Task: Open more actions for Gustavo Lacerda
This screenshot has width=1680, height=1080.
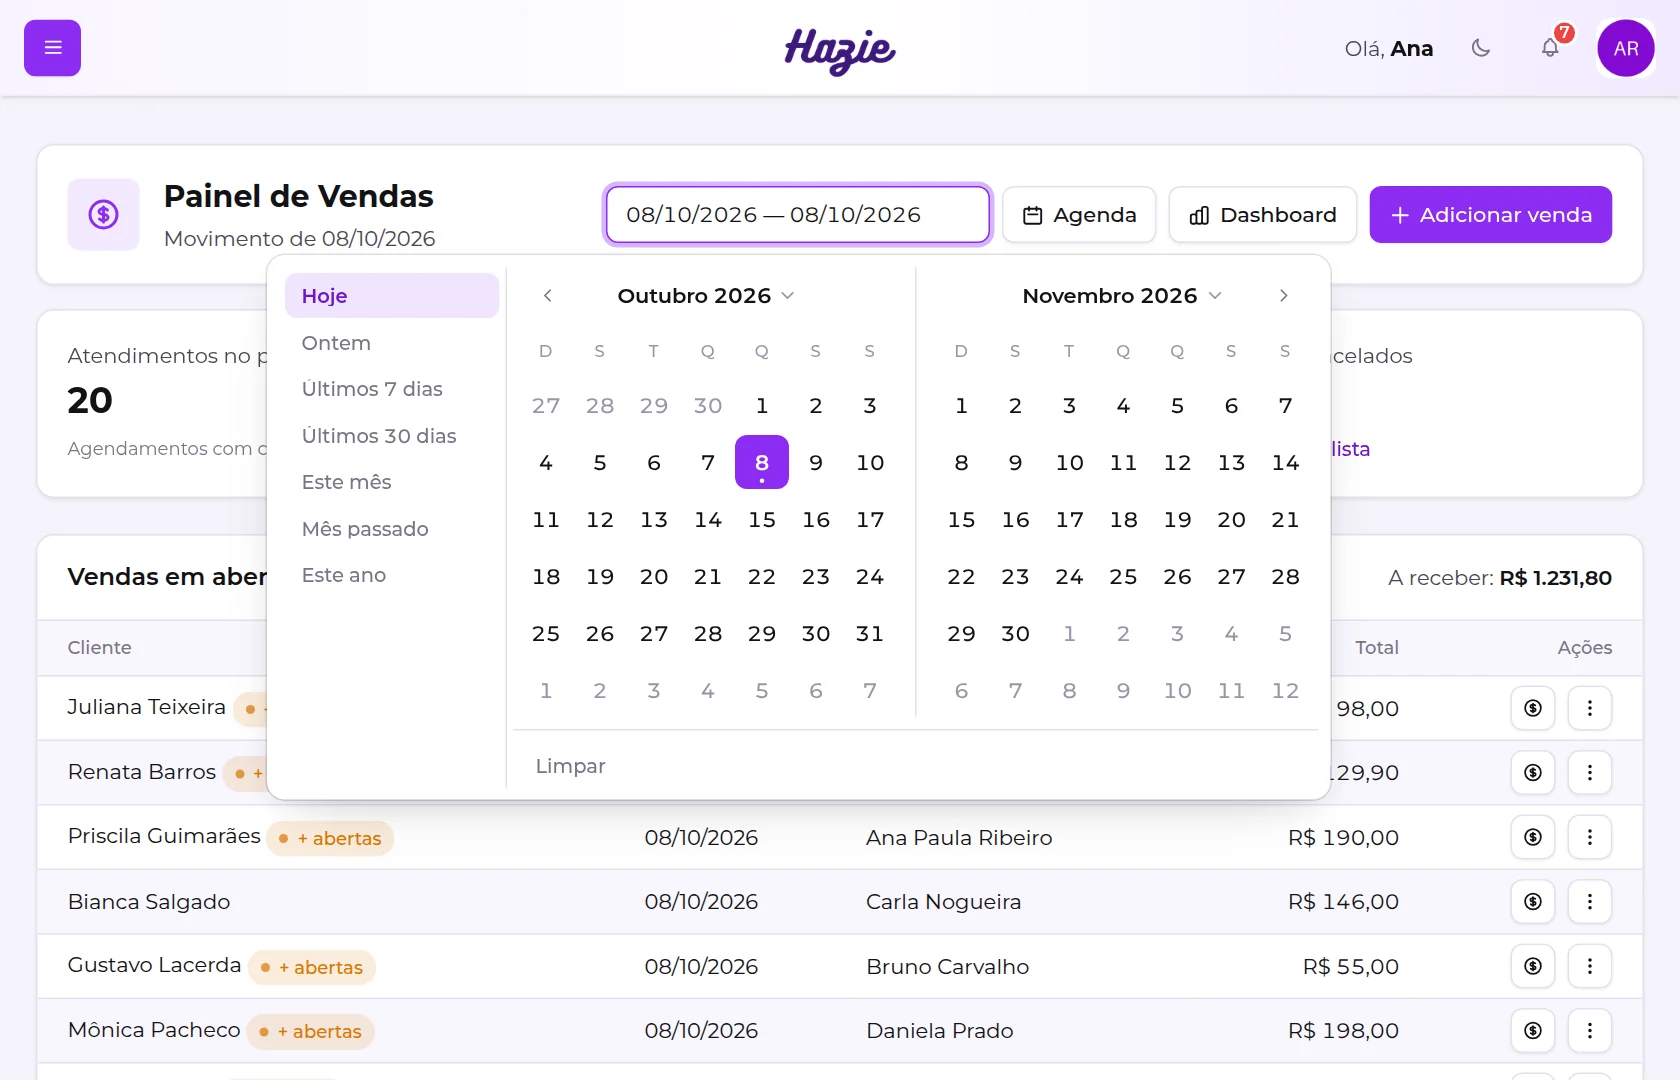Action: point(1590,966)
